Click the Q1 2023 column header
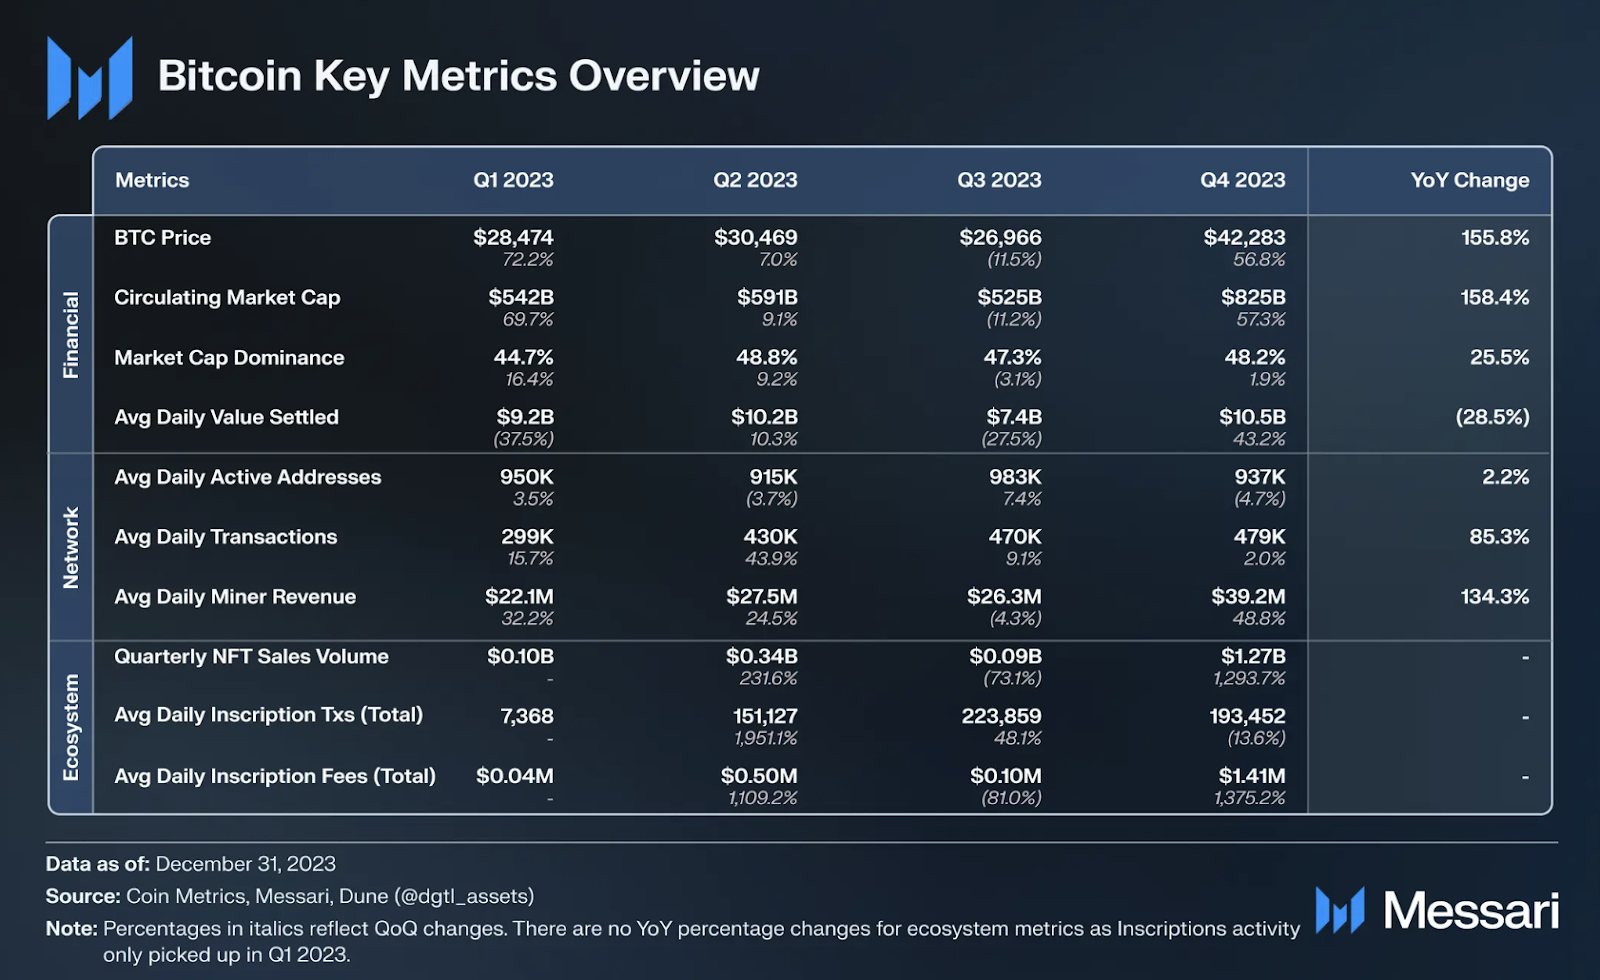 [x=513, y=180]
